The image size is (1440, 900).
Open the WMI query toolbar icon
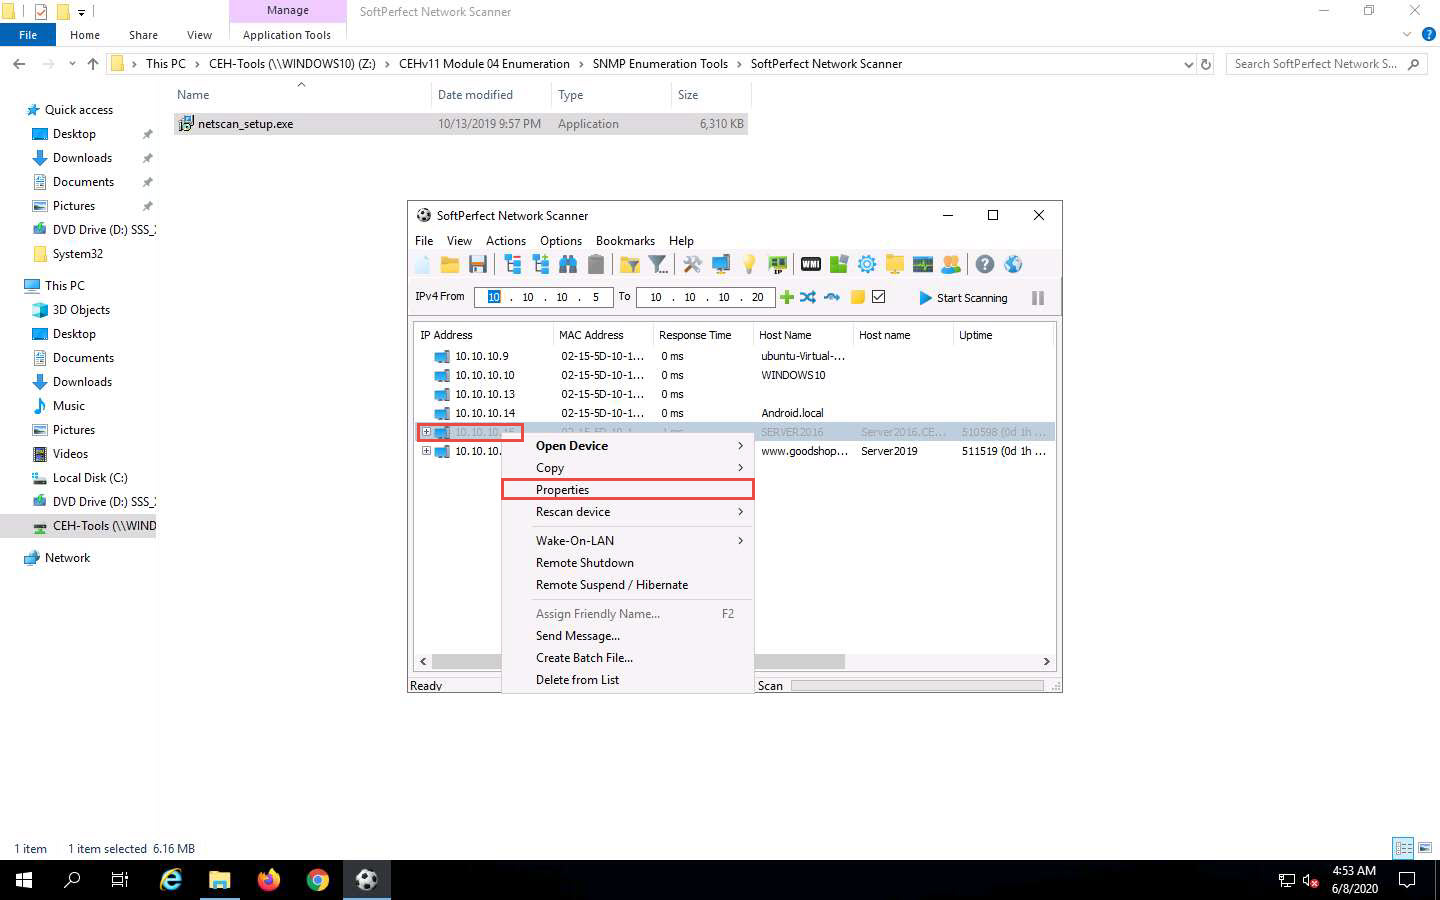tap(811, 265)
